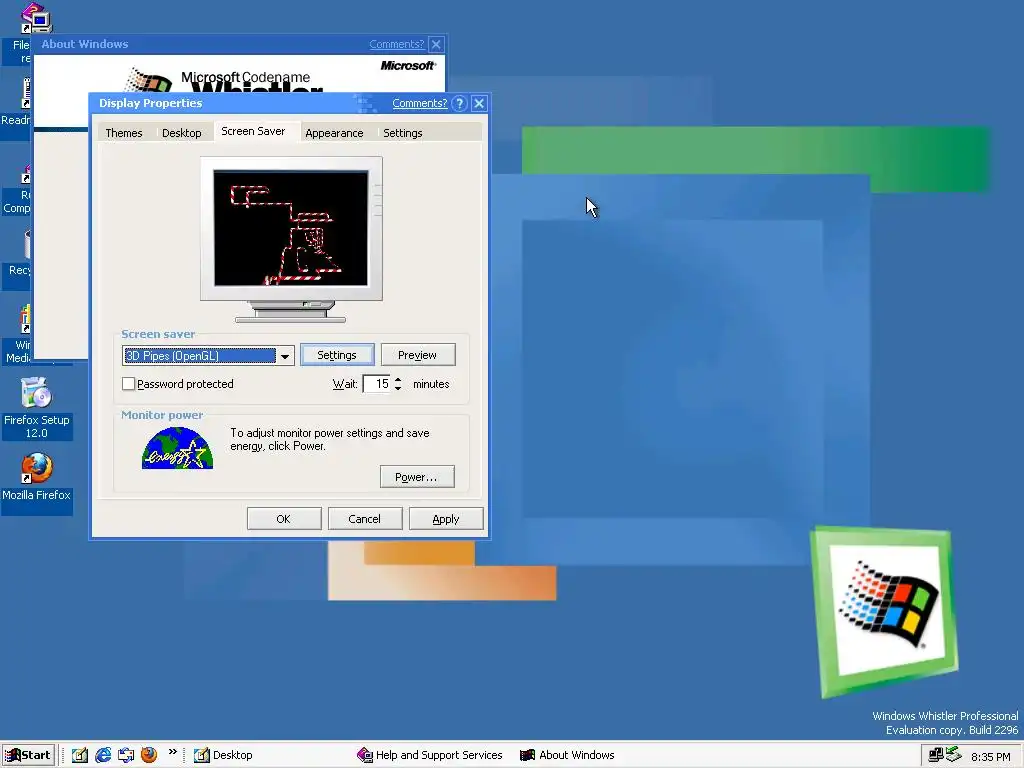Click the Comments link in Display Properties

(x=419, y=103)
